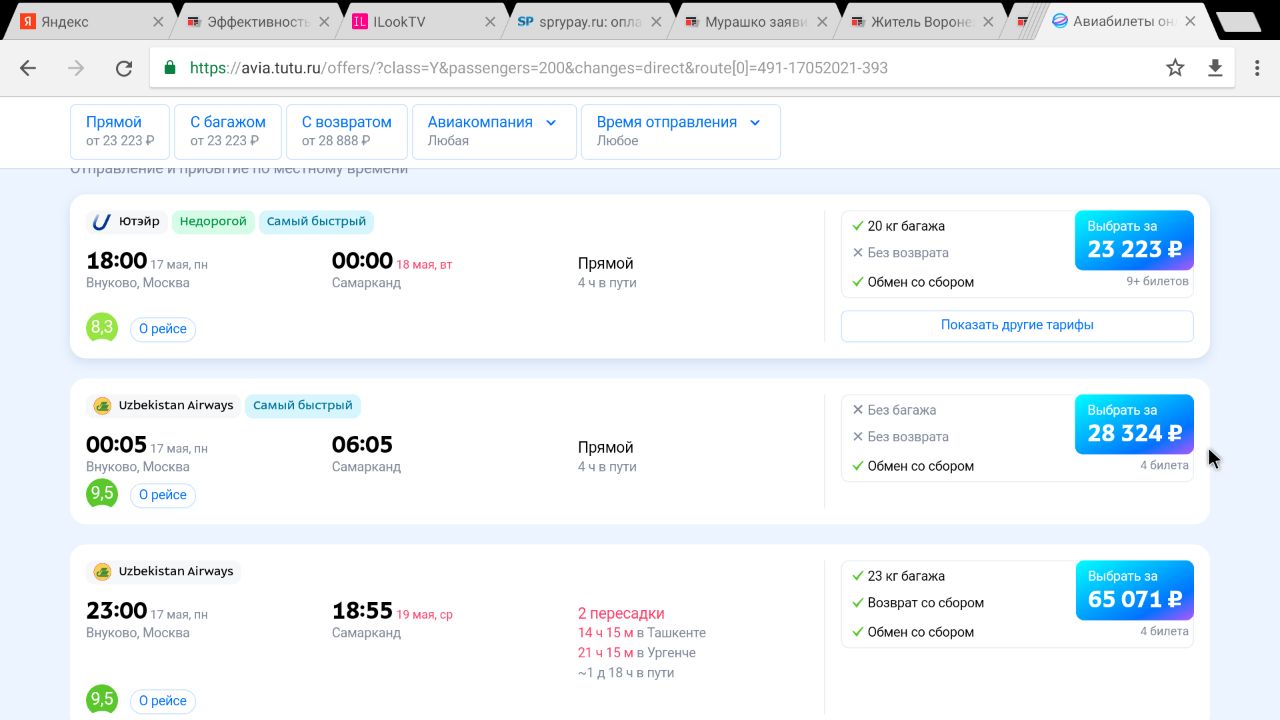Click the 9,5 rating badge on 00:05 flight

coord(102,493)
